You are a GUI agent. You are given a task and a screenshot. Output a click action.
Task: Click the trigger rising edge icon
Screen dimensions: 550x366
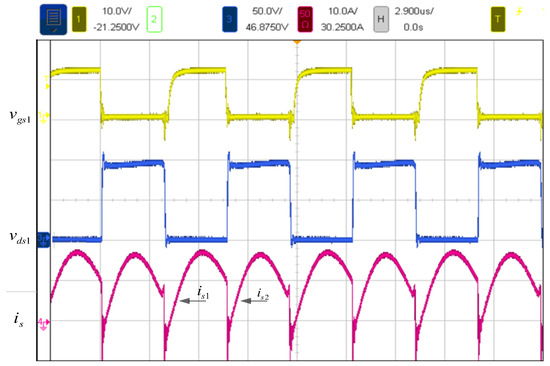tap(519, 12)
